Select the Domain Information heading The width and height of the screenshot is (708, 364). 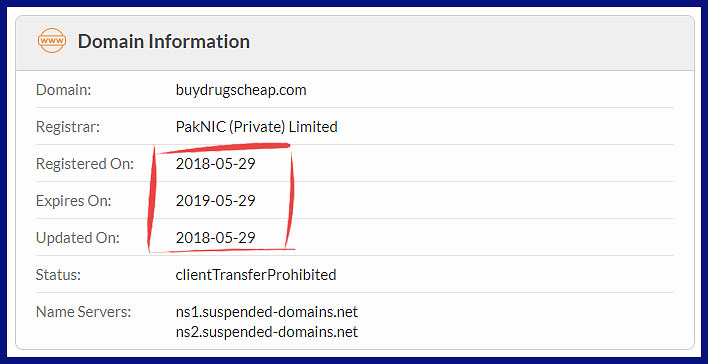(163, 42)
